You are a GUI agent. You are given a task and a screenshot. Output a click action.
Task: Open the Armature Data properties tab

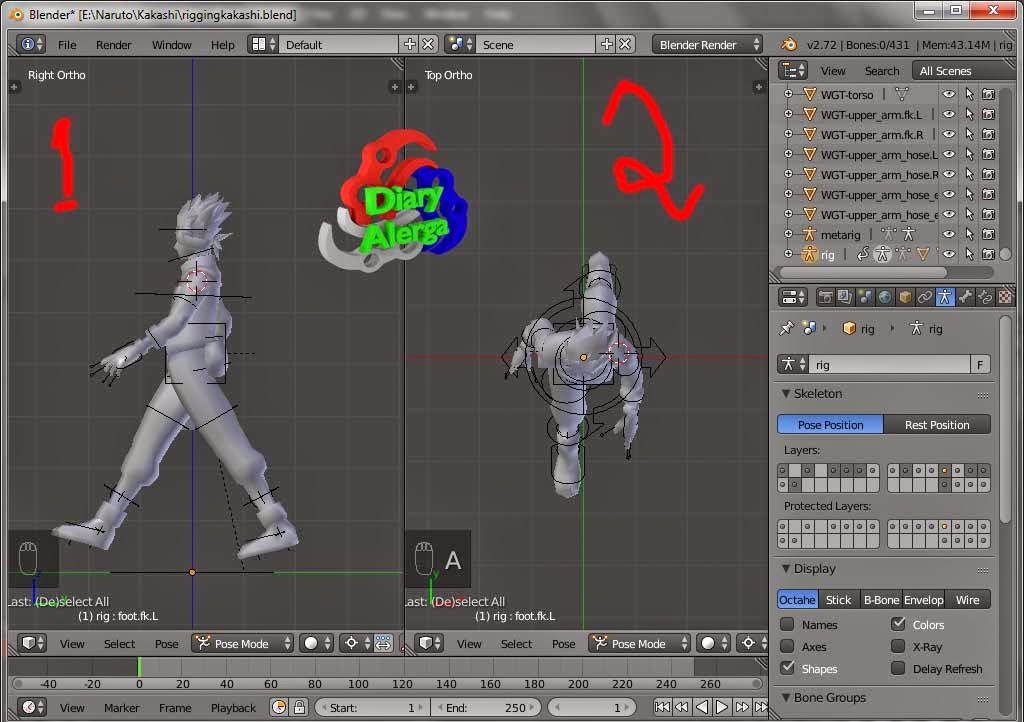tap(944, 297)
